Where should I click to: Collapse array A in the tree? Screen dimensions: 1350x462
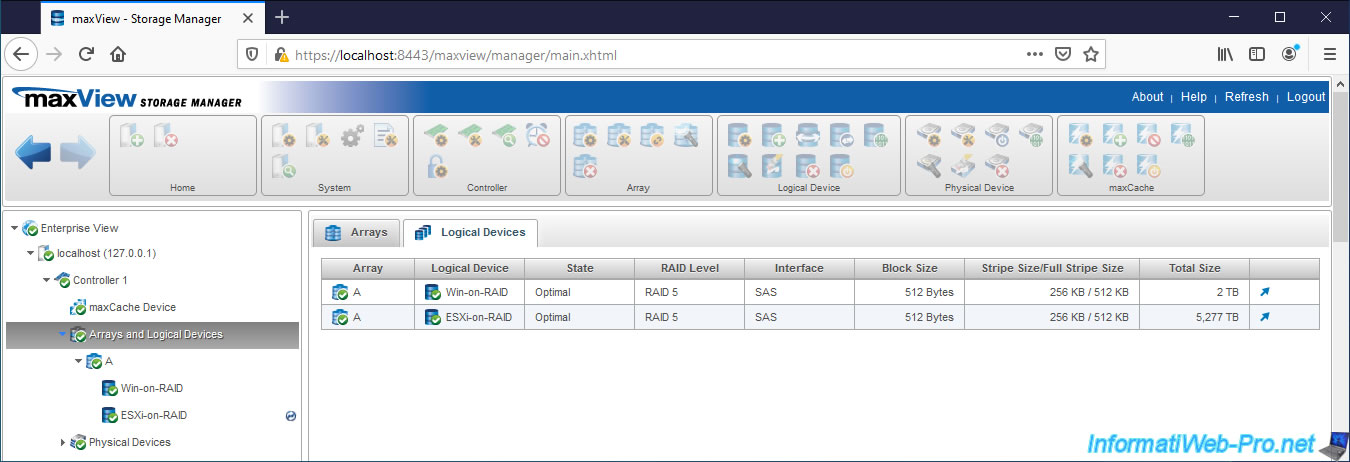78,361
